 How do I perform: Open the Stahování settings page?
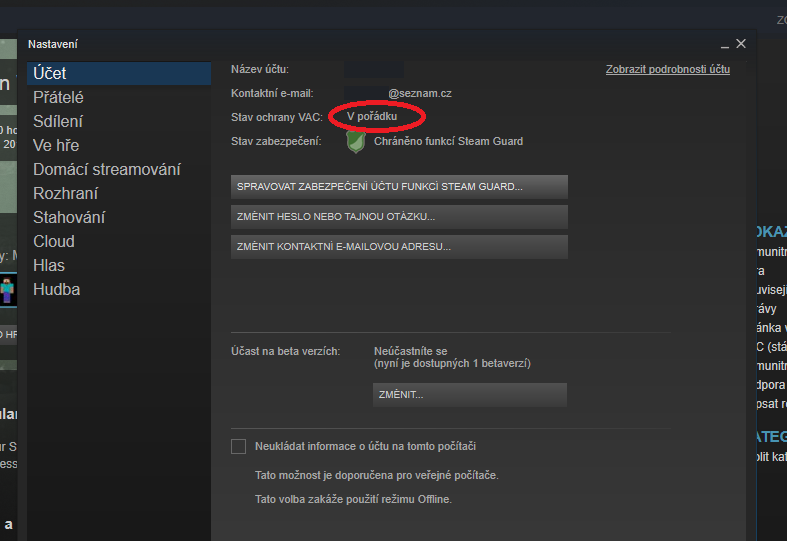(69, 217)
